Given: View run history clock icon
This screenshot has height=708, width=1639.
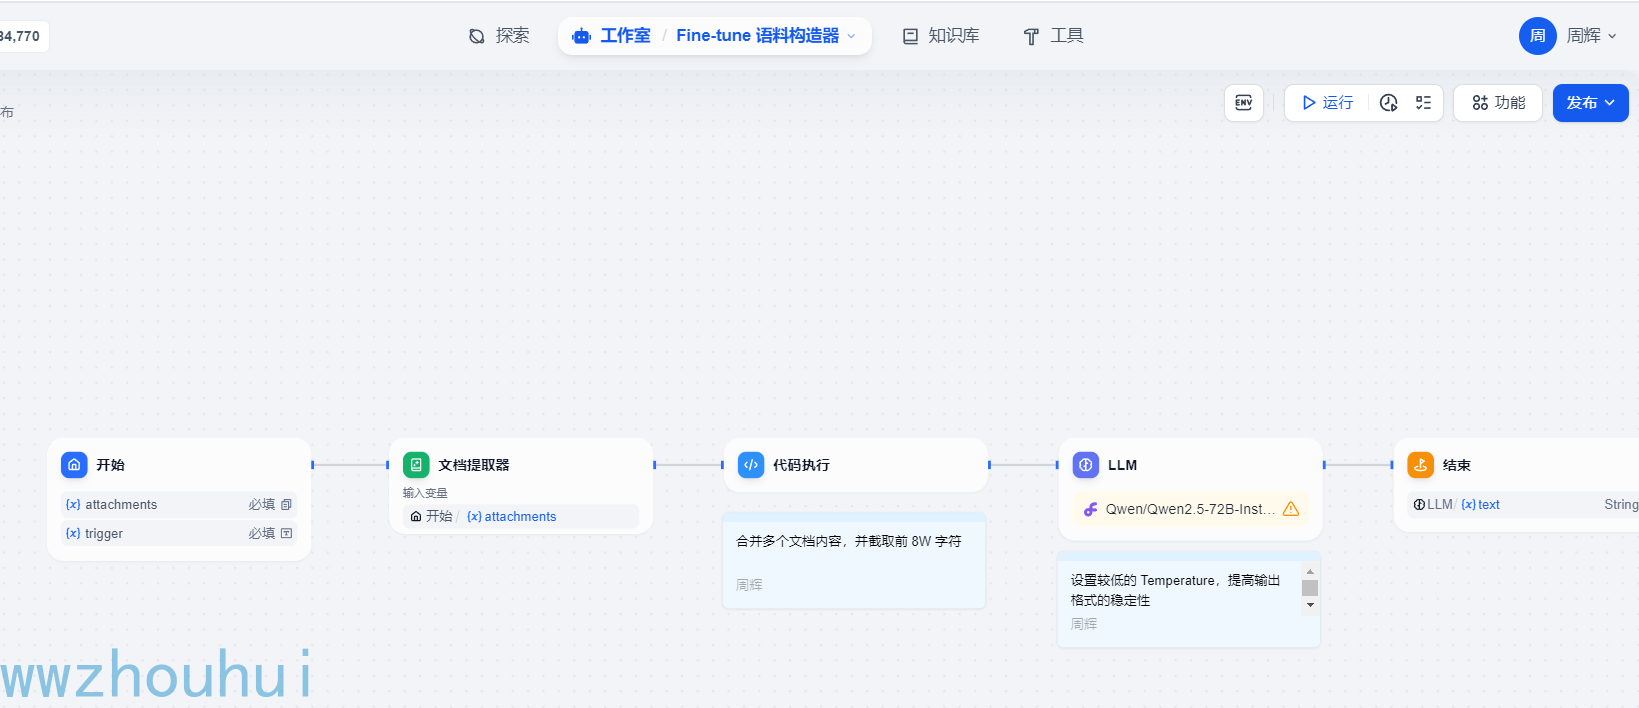Looking at the screenshot, I should [x=1388, y=103].
